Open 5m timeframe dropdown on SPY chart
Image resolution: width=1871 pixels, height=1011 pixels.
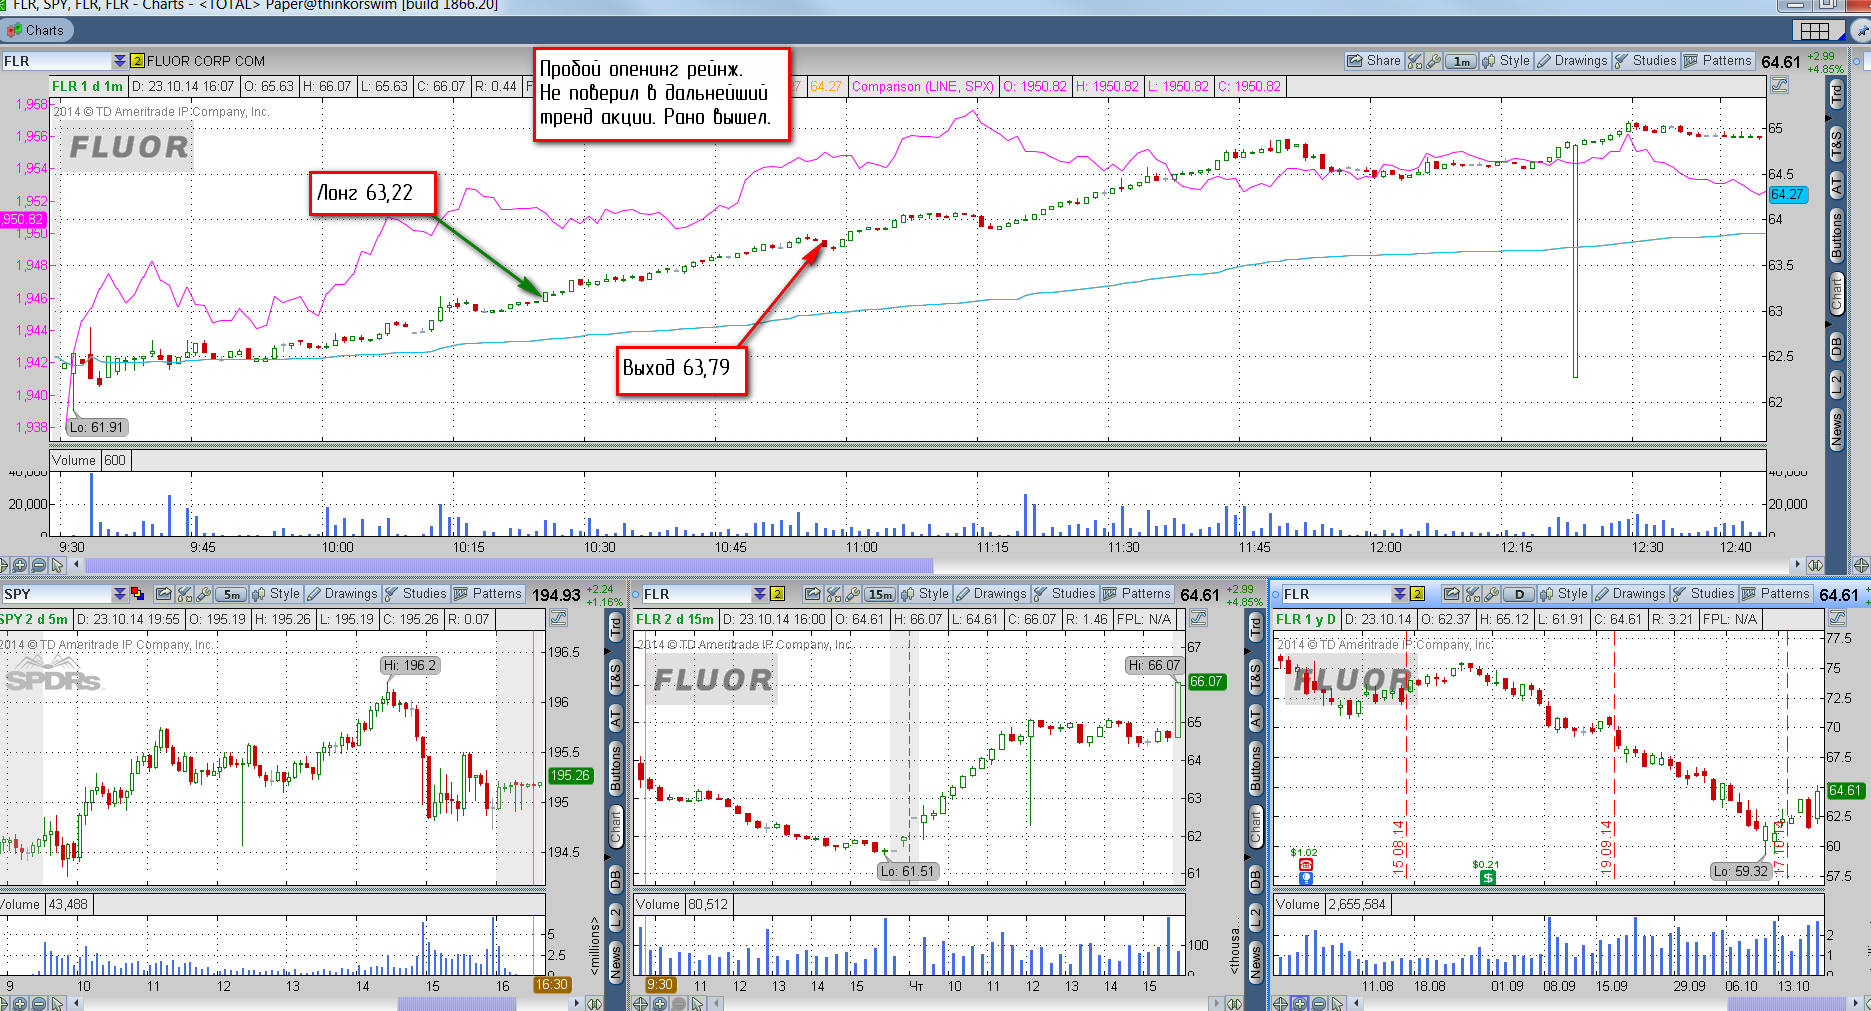pos(231,594)
